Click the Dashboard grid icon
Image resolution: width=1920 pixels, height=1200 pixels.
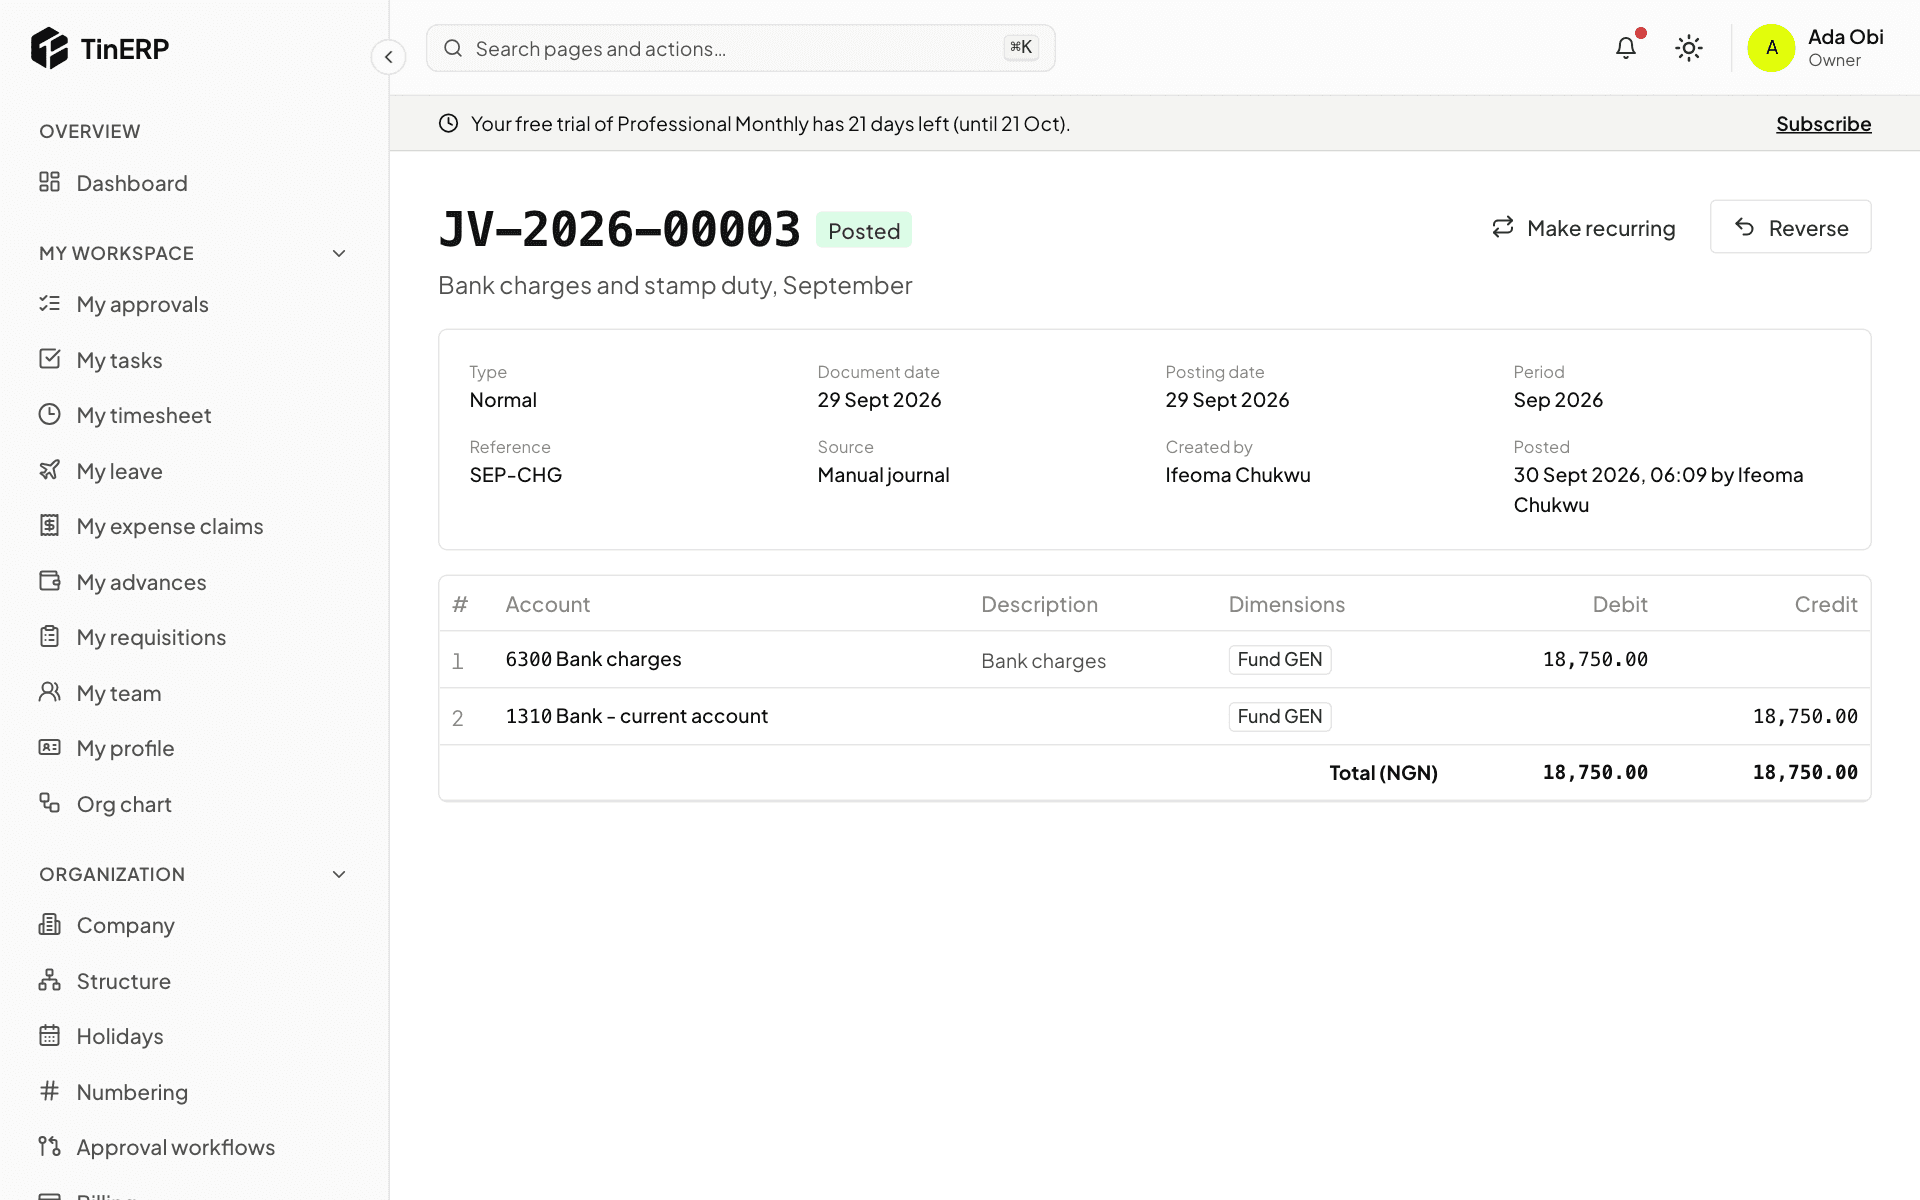pos(49,182)
